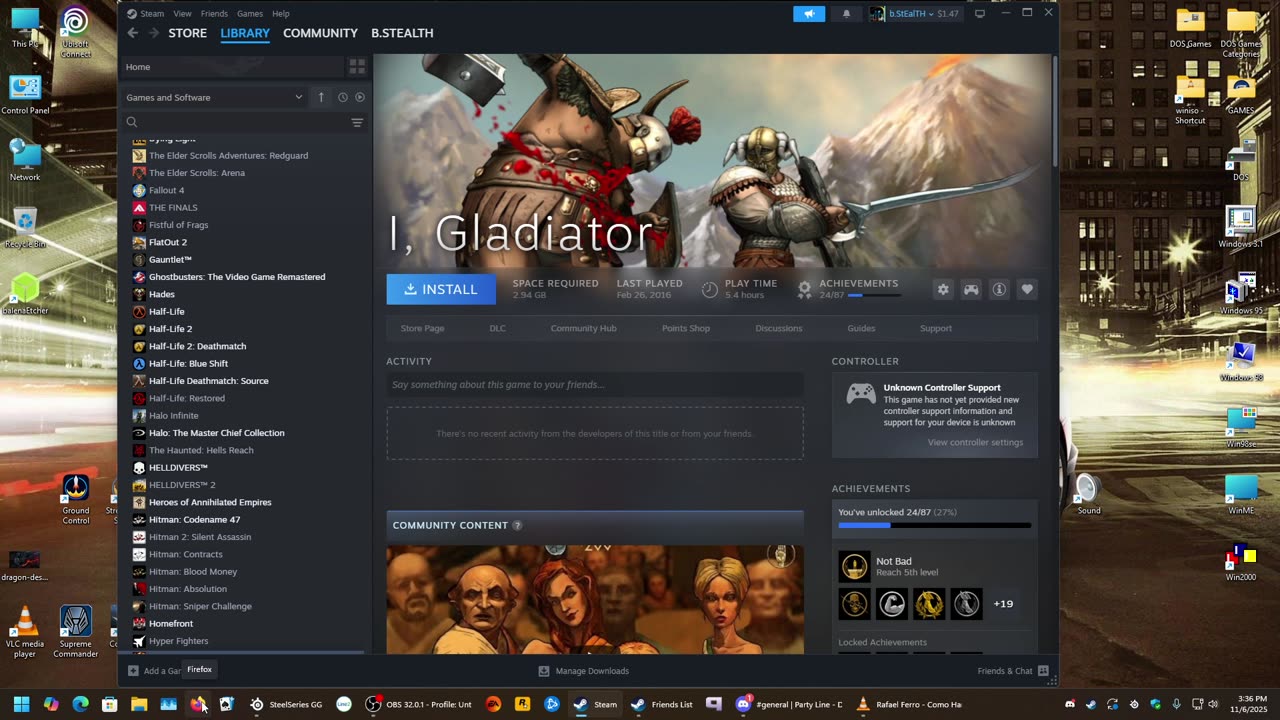Open the DLC link
Viewport: 1280px width, 720px height.
[x=497, y=328]
